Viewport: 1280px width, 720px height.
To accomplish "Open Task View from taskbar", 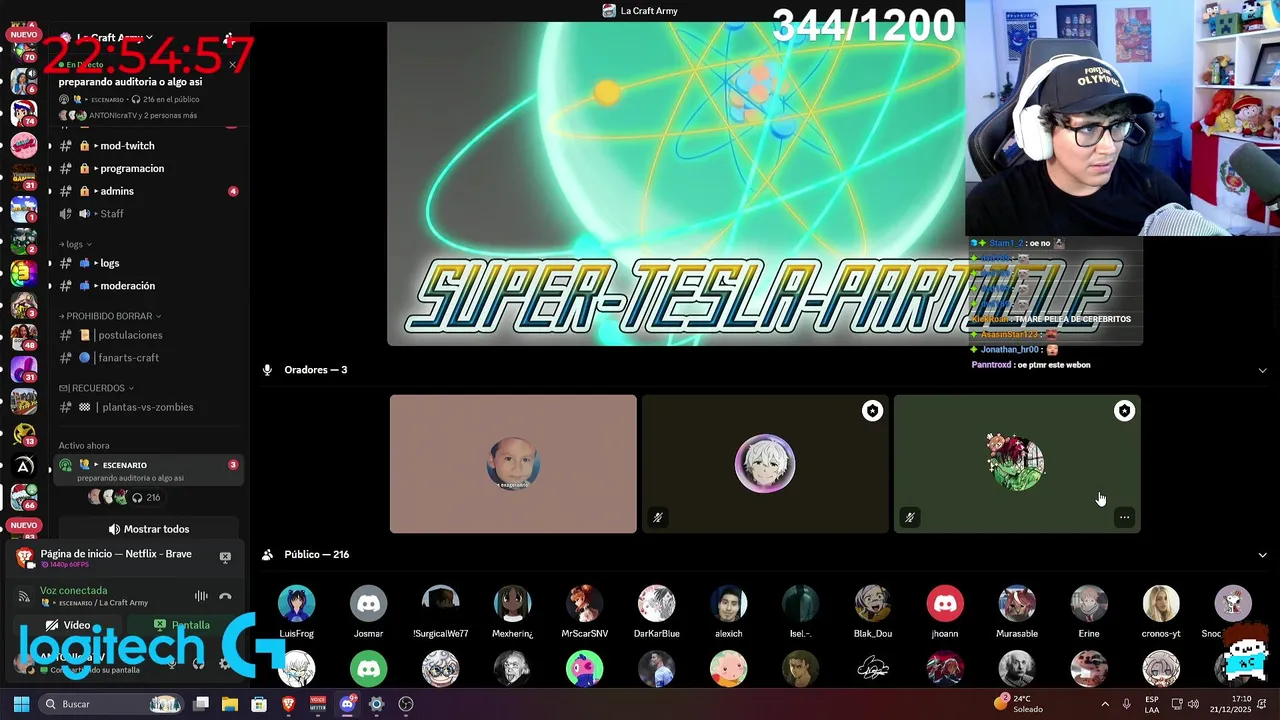I will [x=200, y=704].
